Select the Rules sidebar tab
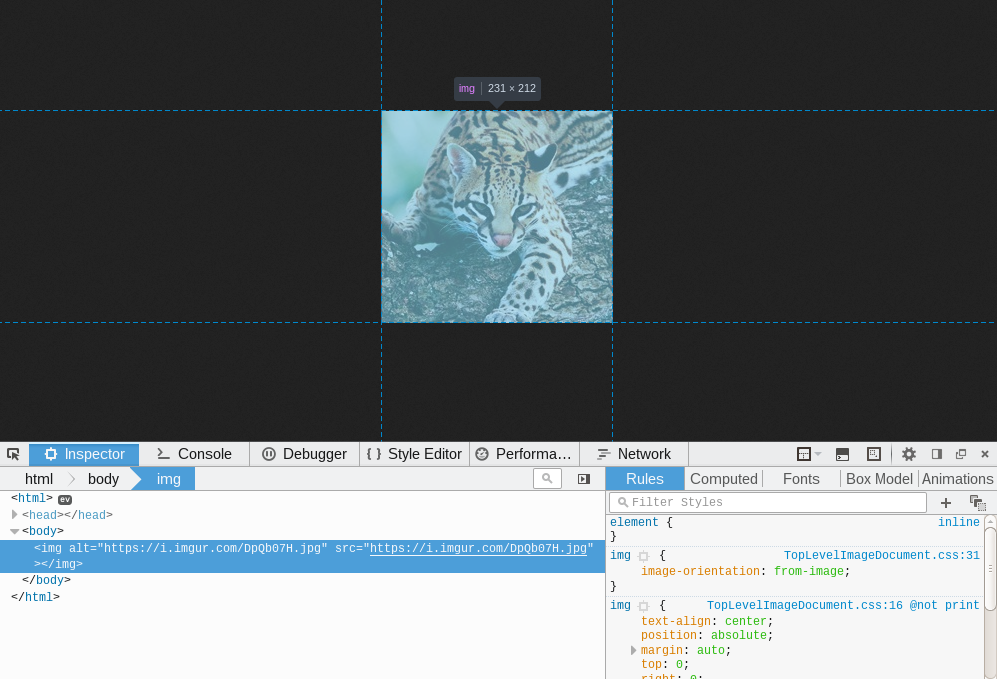The image size is (997, 679). click(645, 479)
